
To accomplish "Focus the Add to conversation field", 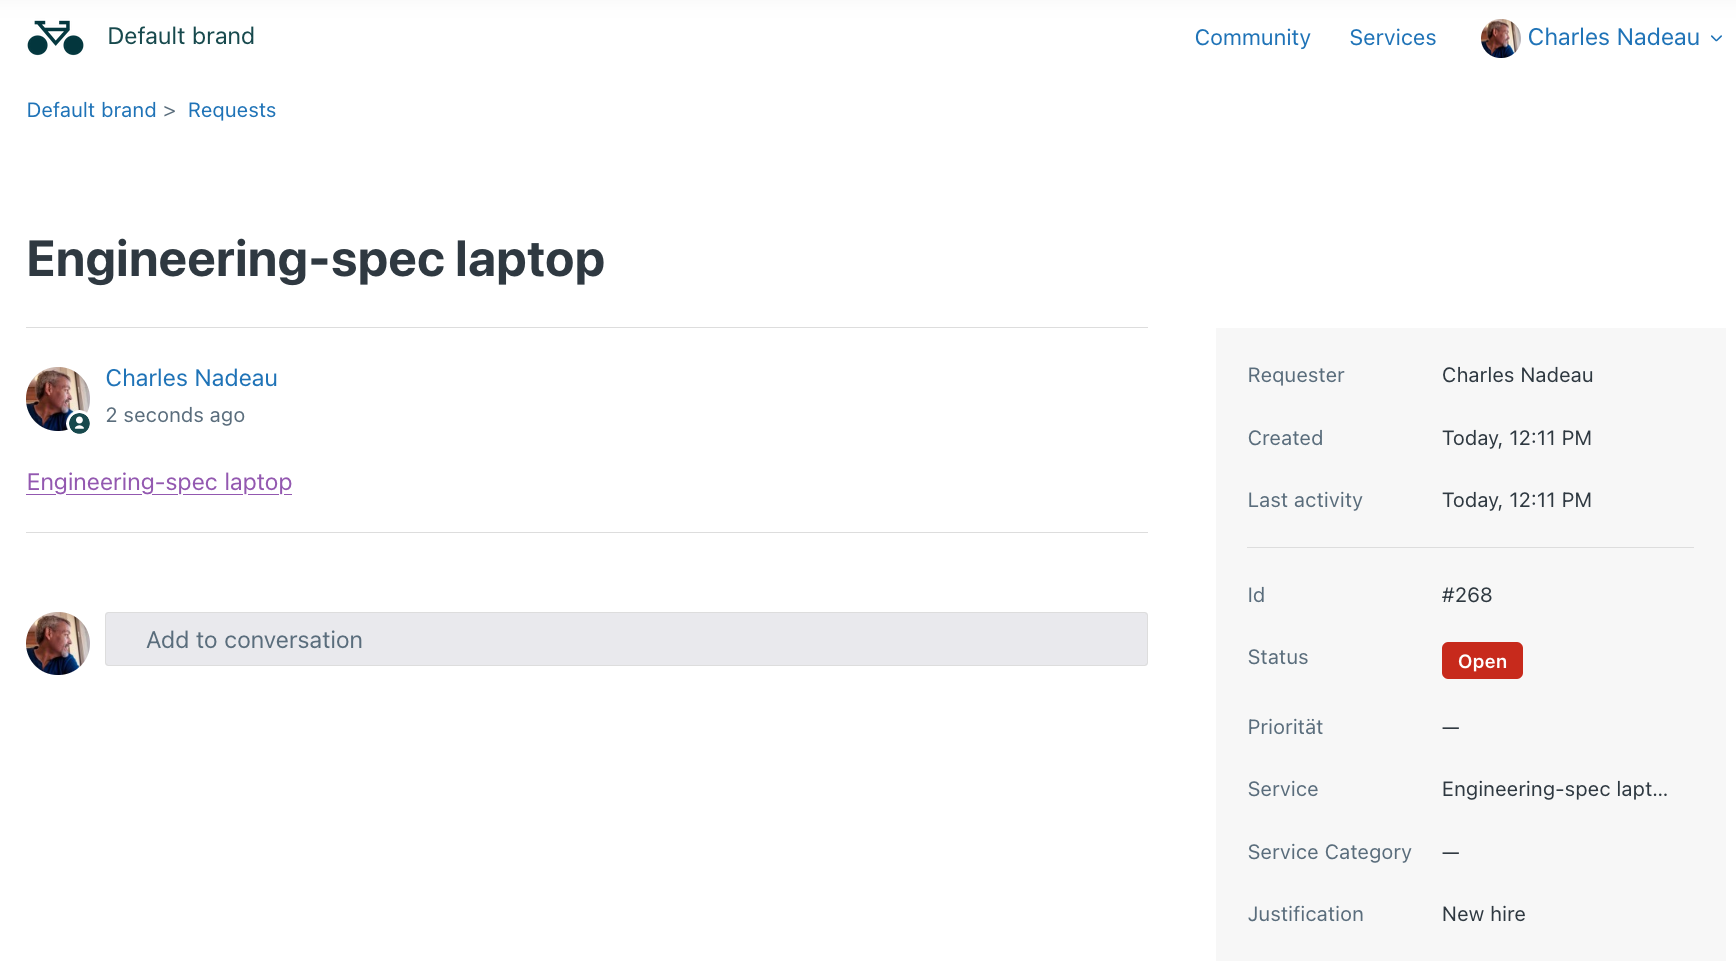I will pyautogui.click(x=625, y=639).
